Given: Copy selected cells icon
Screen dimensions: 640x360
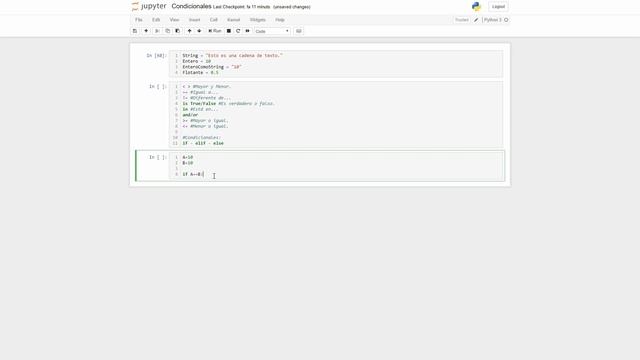Looking at the screenshot, I should click(167, 31).
